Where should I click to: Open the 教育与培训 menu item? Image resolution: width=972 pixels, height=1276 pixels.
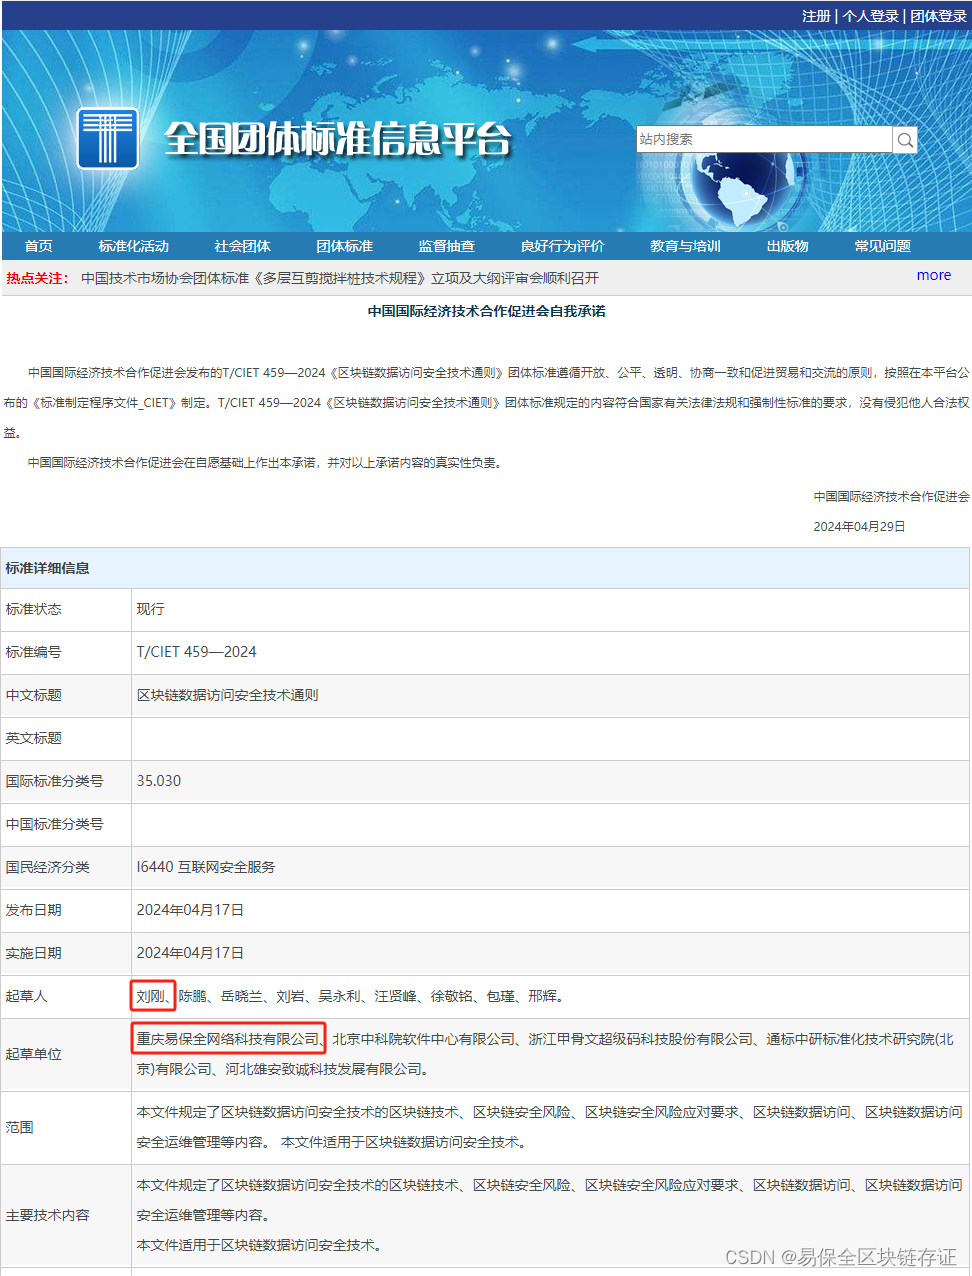(685, 246)
